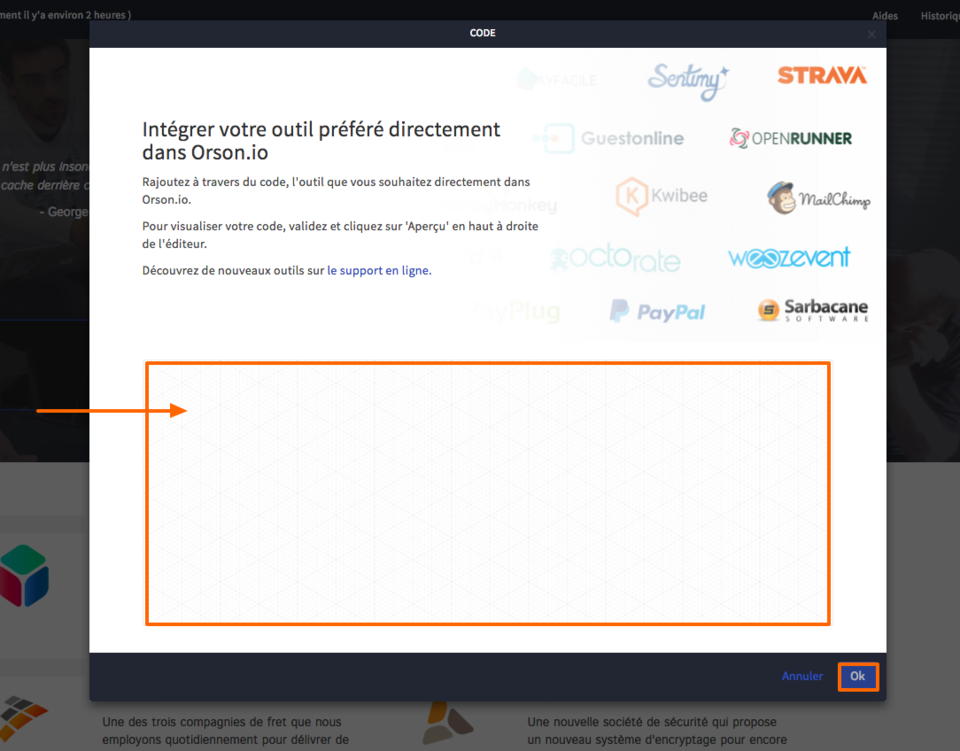Click the 'Pour visualiser votre code' paragraph
960x751 pixels.
point(340,234)
